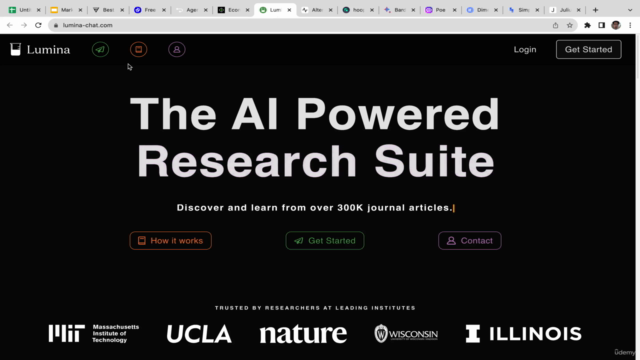The image size is (640, 360).
Task: Click the headline The AI Powered Research Suite
Action: pyautogui.click(x=315, y=138)
